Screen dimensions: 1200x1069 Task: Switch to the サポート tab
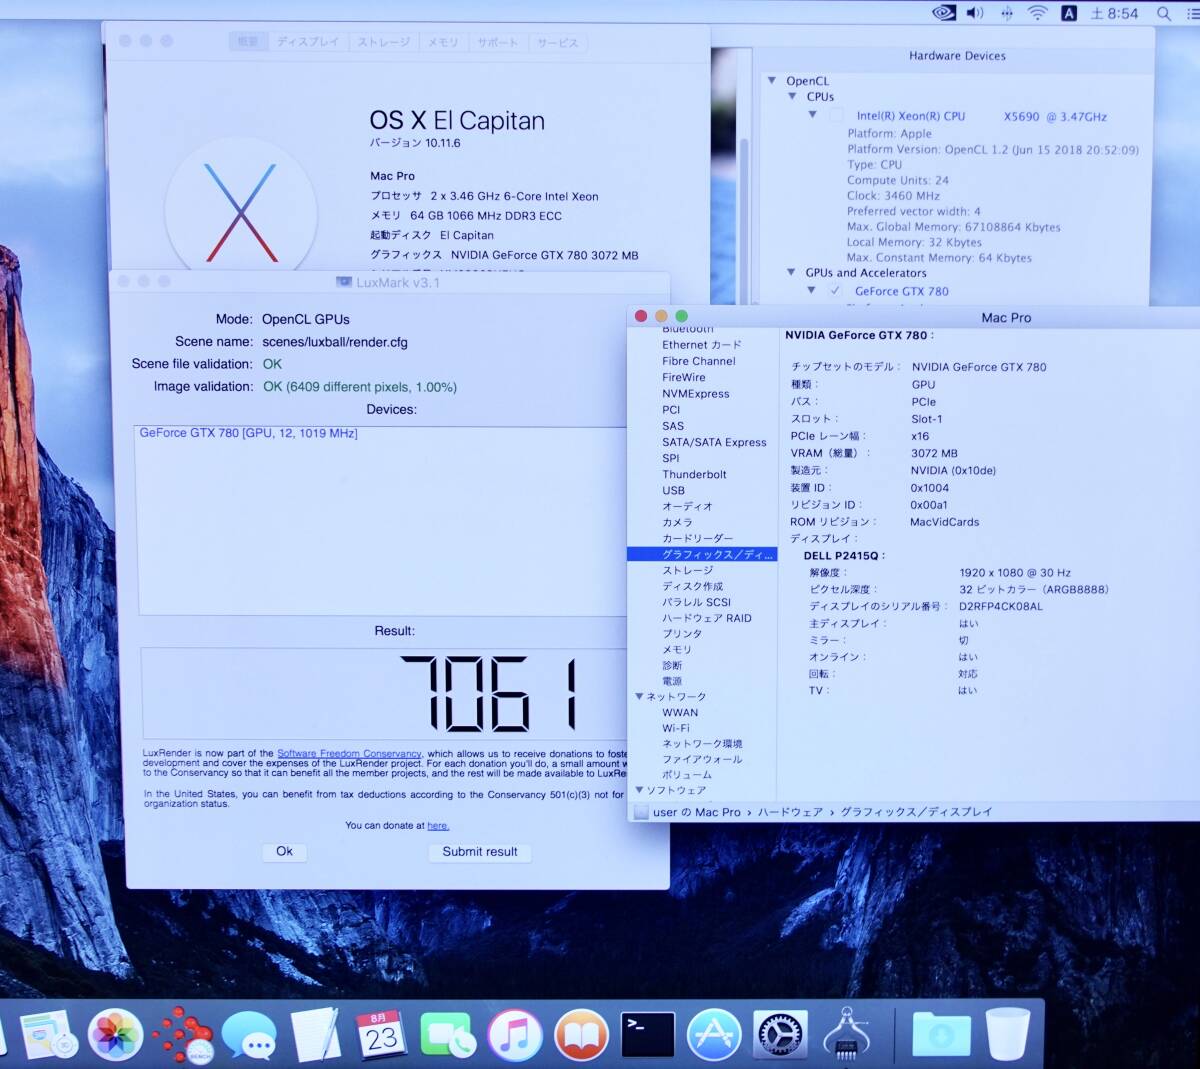coord(497,42)
